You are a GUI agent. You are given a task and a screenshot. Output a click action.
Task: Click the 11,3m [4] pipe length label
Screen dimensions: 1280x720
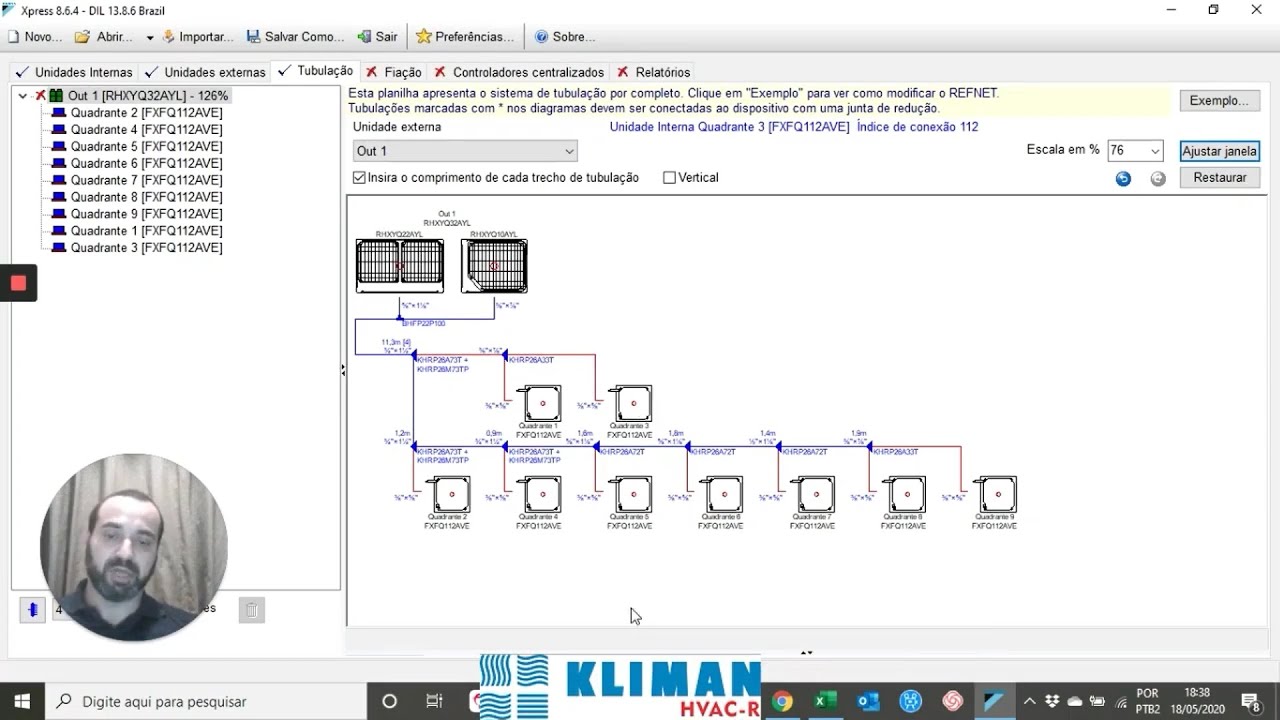(x=396, y=342)
